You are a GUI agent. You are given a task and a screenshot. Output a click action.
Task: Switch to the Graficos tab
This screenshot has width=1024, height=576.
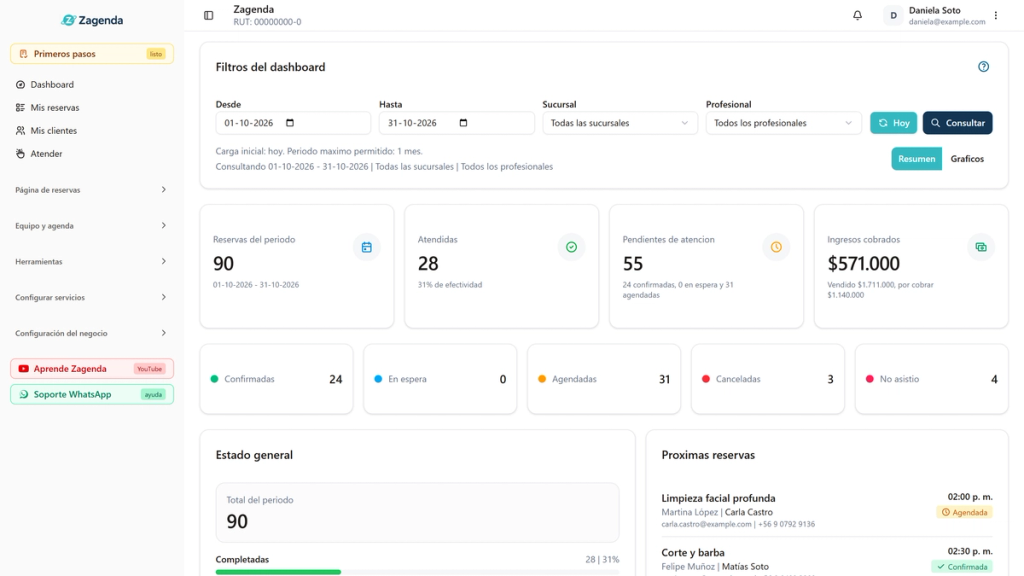[x=967, y=159]
